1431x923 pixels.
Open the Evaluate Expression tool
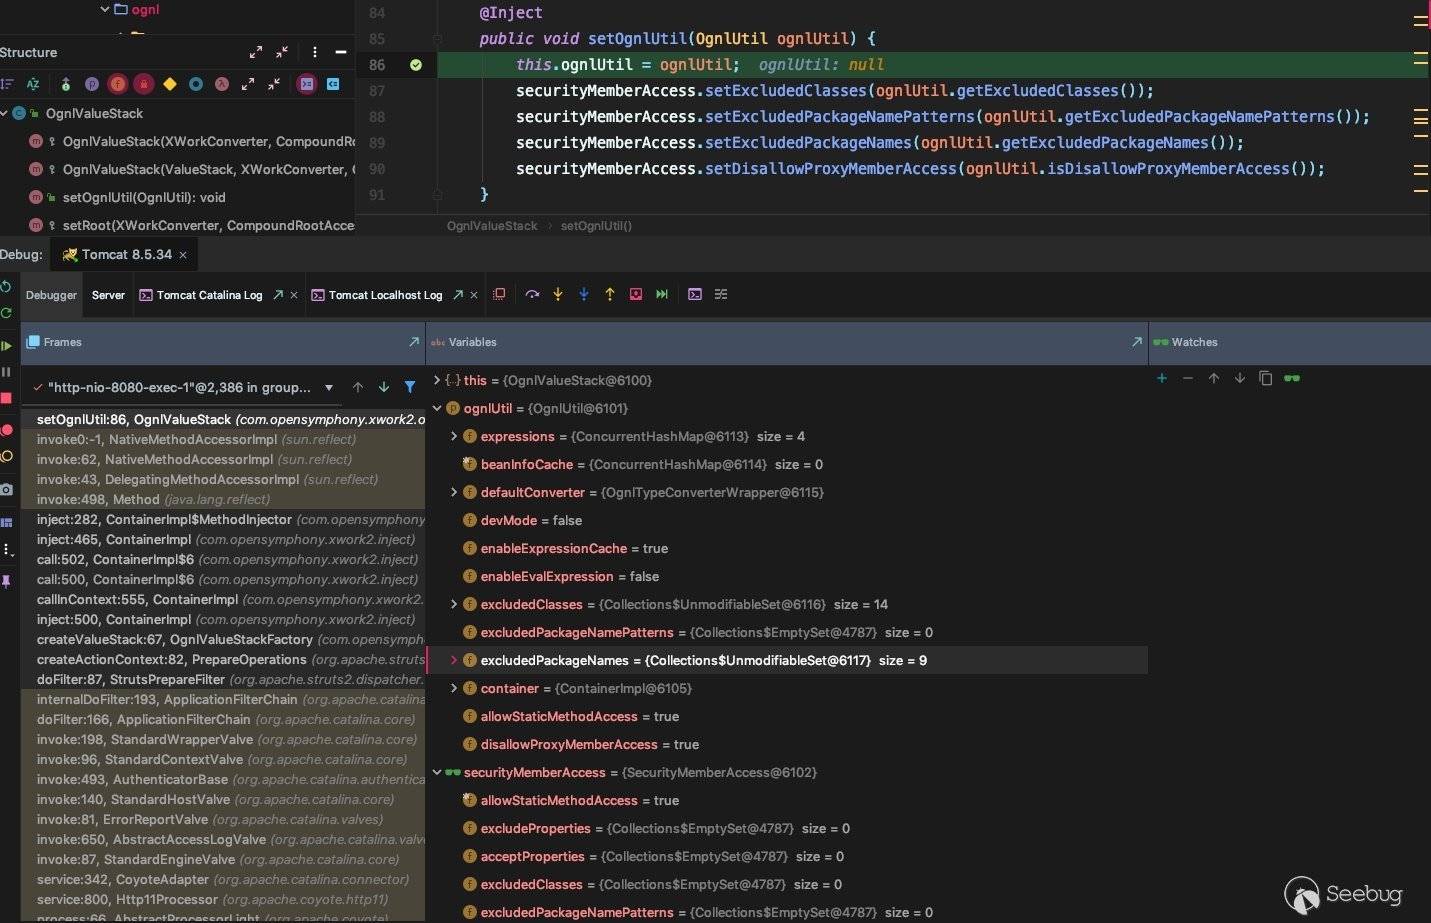click(x=695, y=294)
